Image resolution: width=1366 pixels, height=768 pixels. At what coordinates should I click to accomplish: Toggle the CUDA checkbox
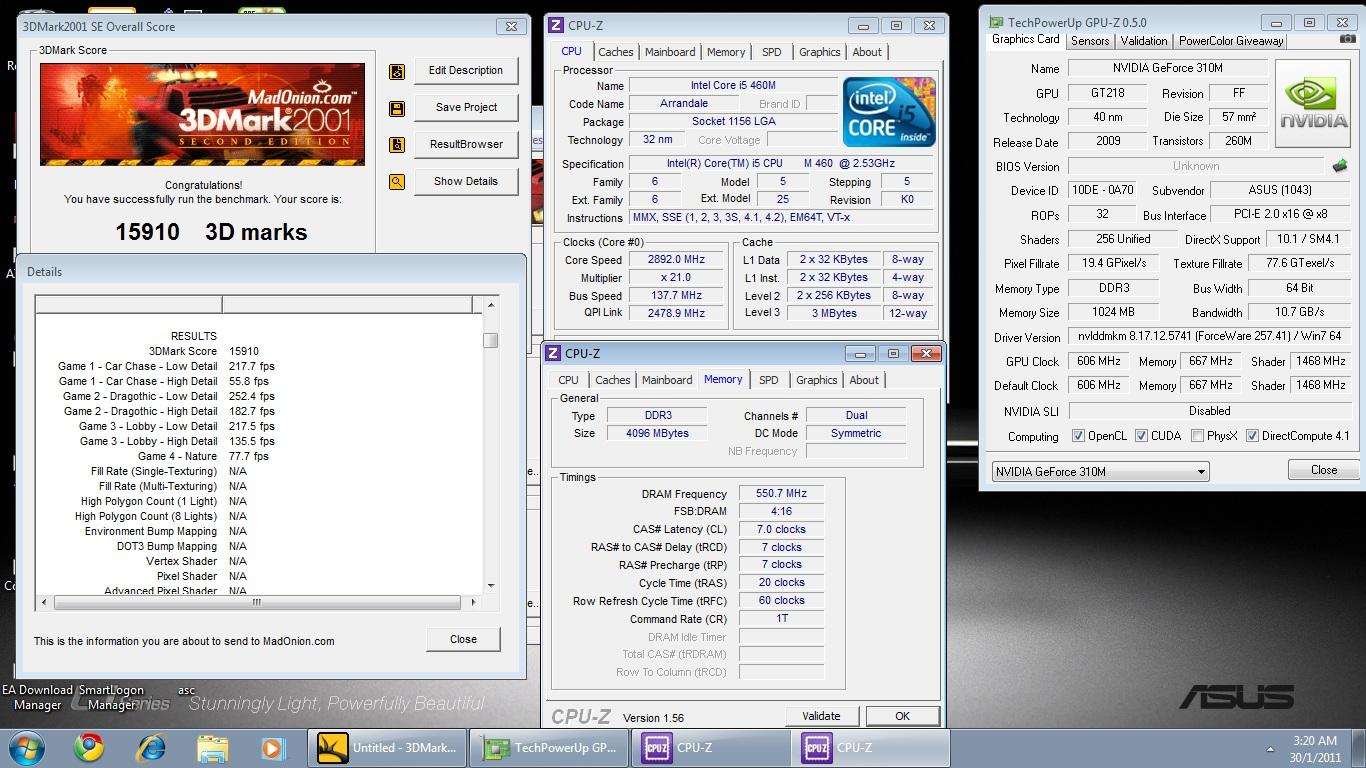[x=1141, y=436]
